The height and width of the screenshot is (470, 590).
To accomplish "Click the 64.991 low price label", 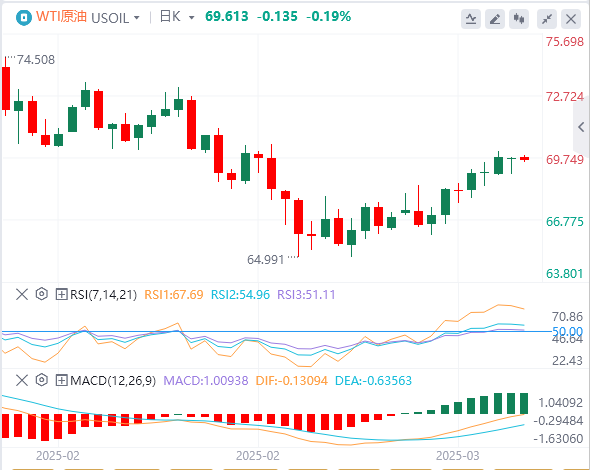I will click(265, 260).
